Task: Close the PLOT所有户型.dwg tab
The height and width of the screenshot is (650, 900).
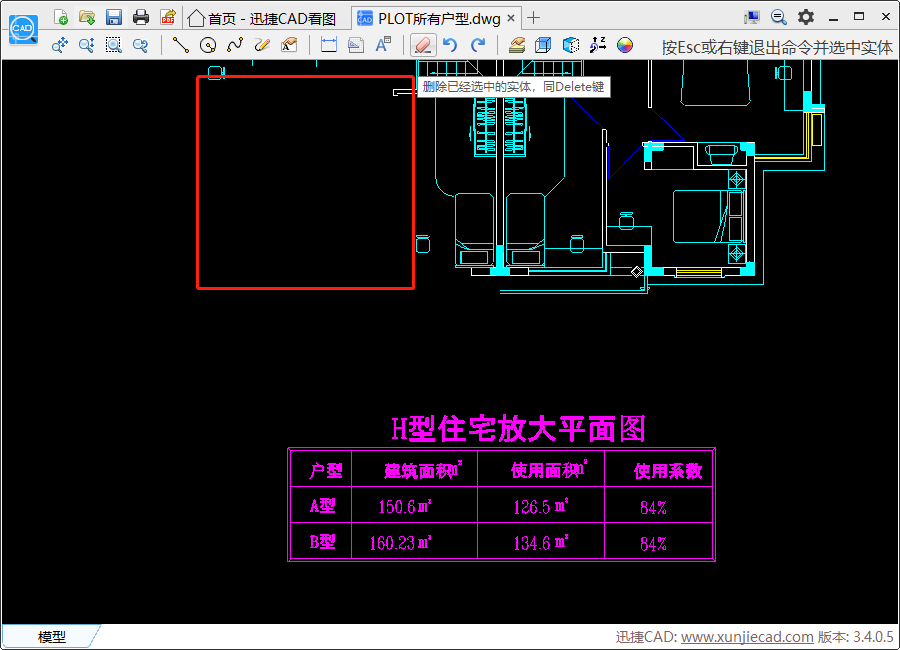Action: point(511,18)
